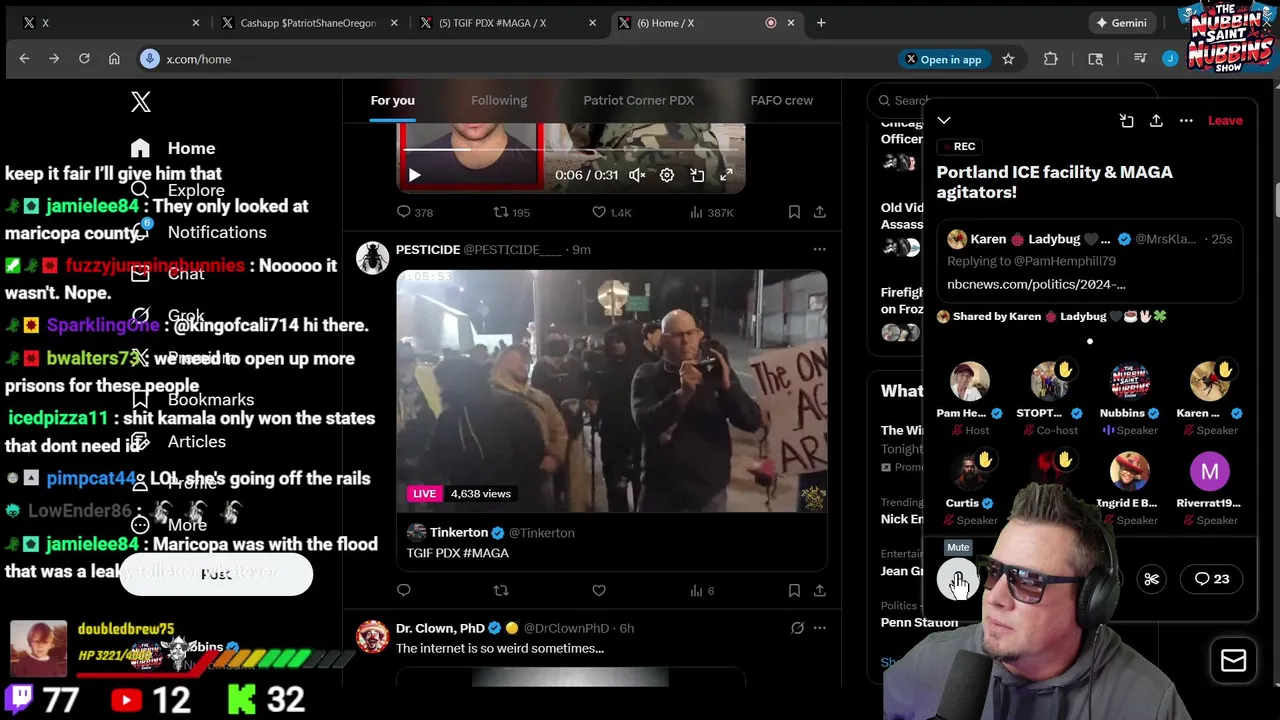Reply to the post with 378 replies

tap(415, 212)
